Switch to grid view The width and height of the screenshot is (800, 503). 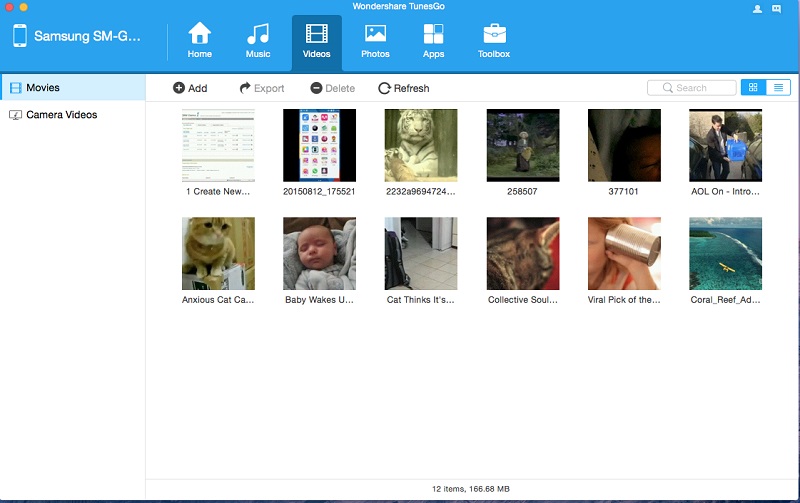[x=753, y=88]
